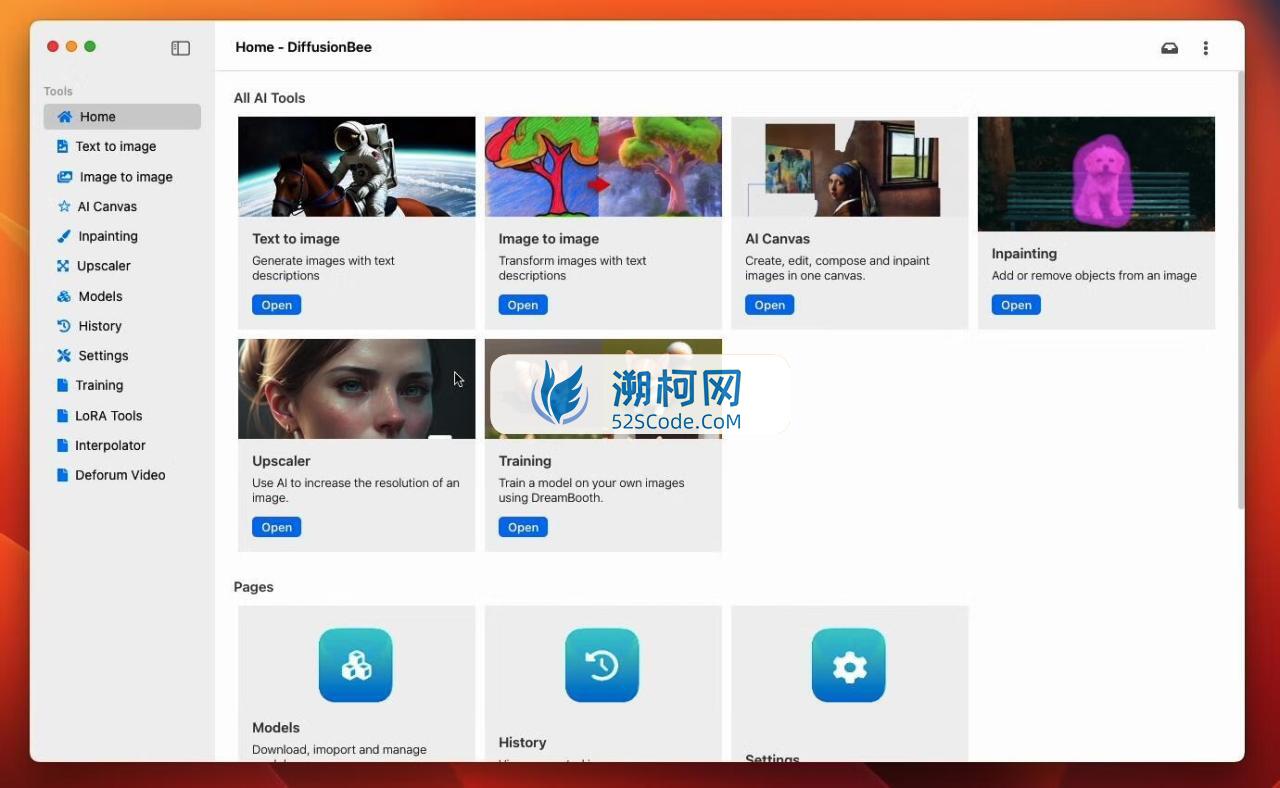Click Open button under Text to image
Viewport: 1280px width, 788px height.
pos(277,305)
